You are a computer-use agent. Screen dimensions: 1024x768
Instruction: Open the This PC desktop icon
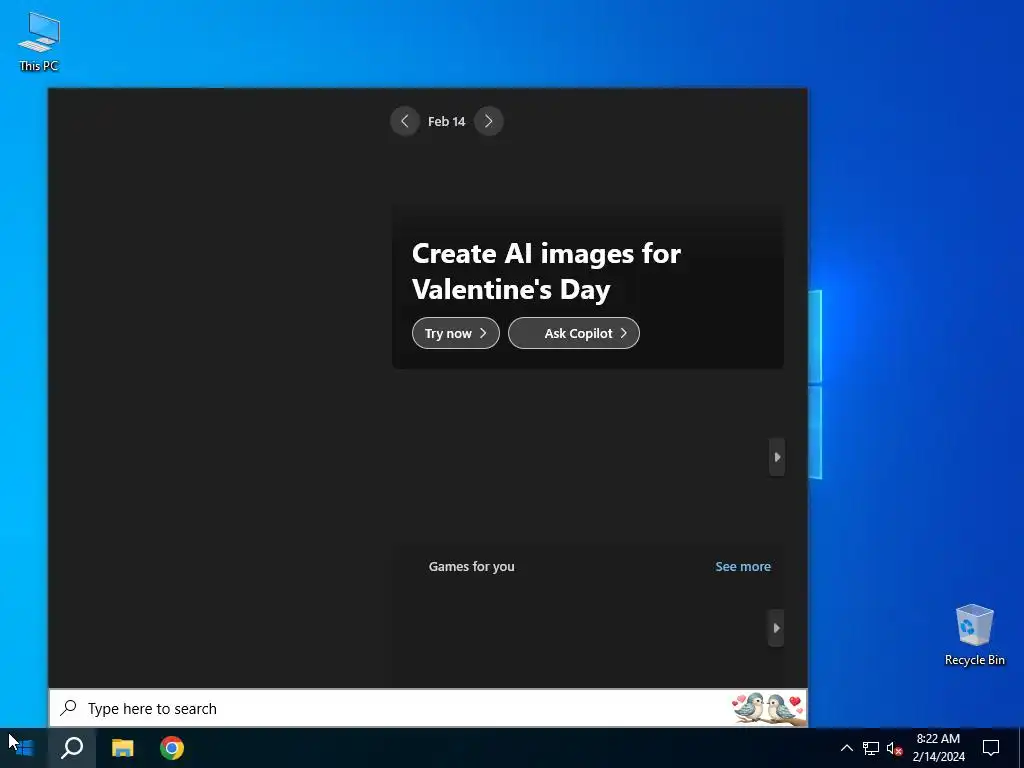point(39,41)
